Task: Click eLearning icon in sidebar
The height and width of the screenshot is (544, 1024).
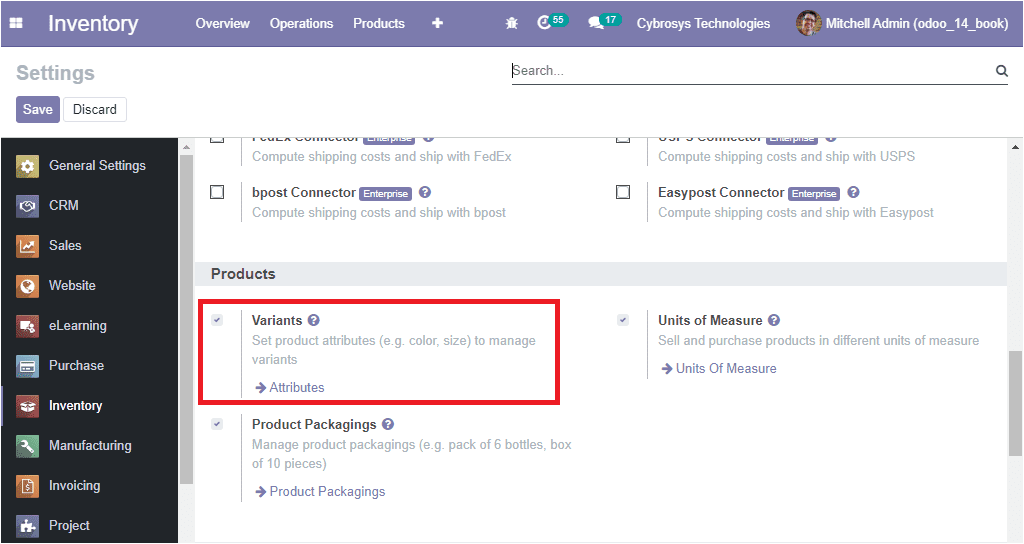Action: point(27,326)
